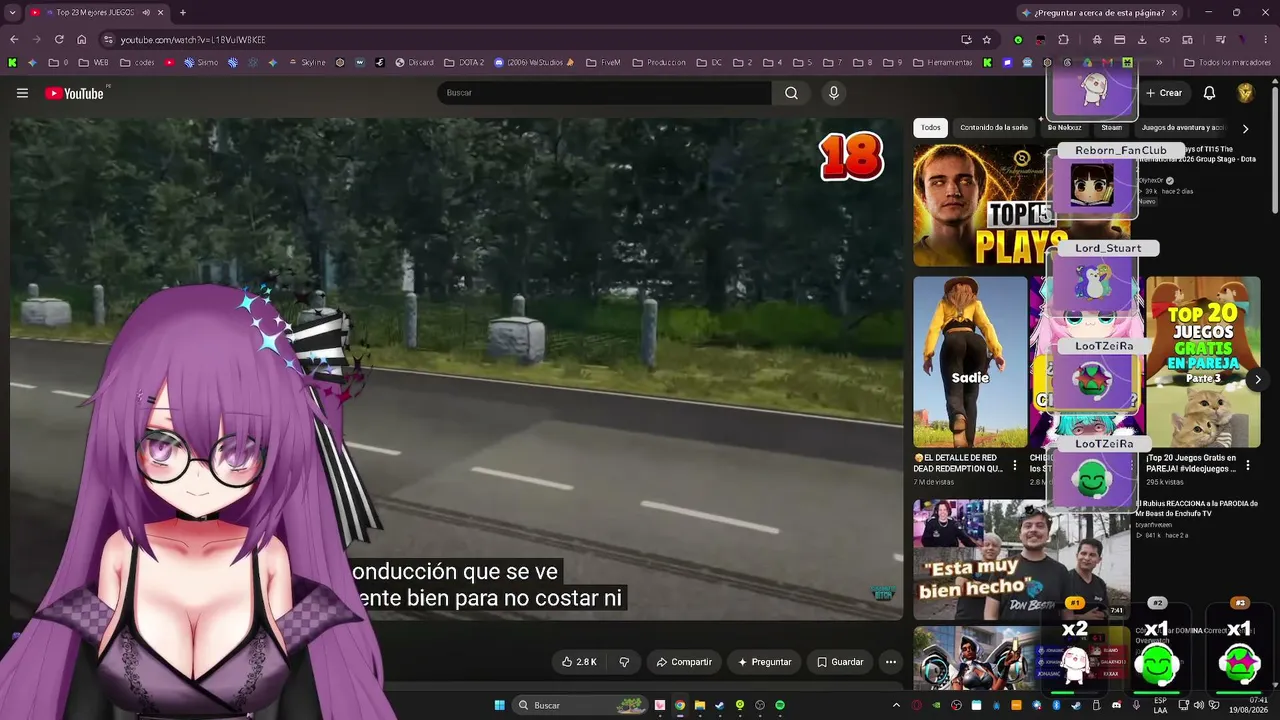Open a new browser tab
The height and width of the screenshot is (720, 1280).
(x=182, y=12)
